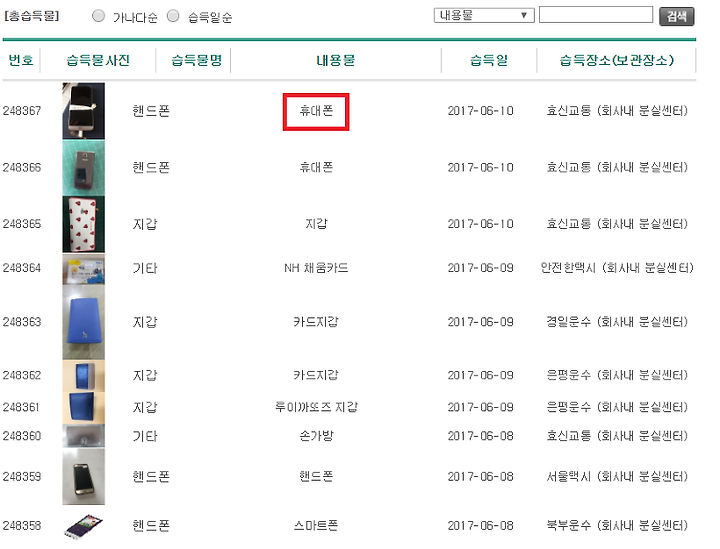This screenshot has height=549, width=720.
Task: Click item number 248364
Action: pyautogui.click(x=22, y=268)
